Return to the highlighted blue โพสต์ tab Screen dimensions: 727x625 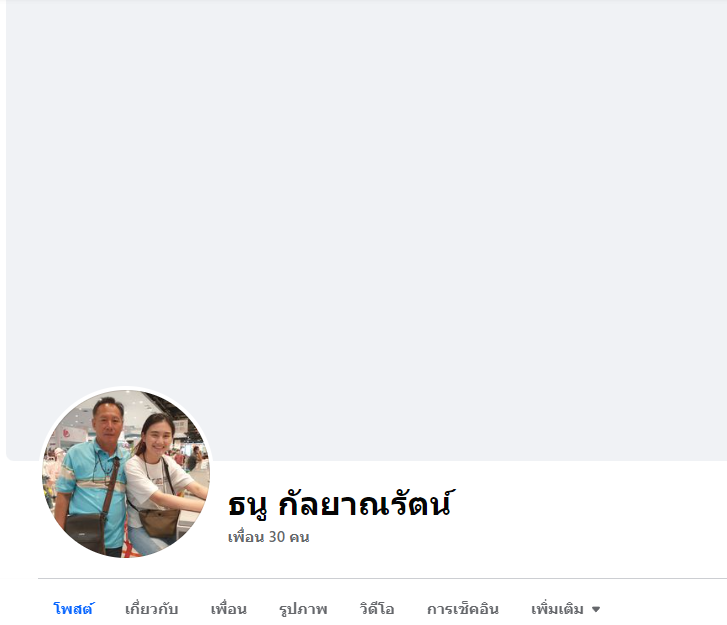point(74,608)
